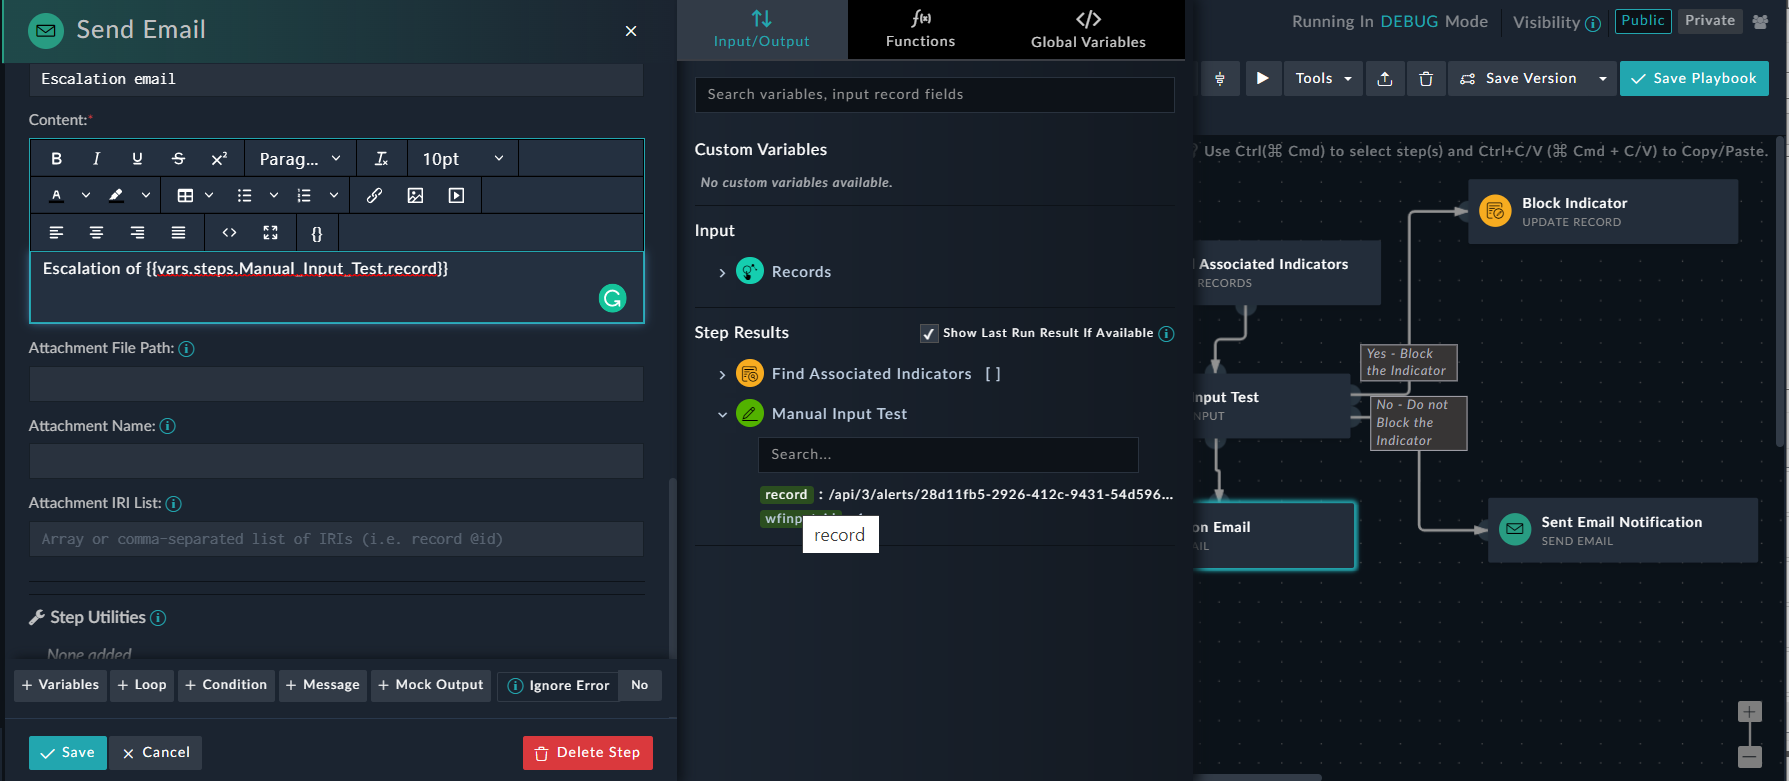Set playbook visibility to Private

click(1710, 21)
